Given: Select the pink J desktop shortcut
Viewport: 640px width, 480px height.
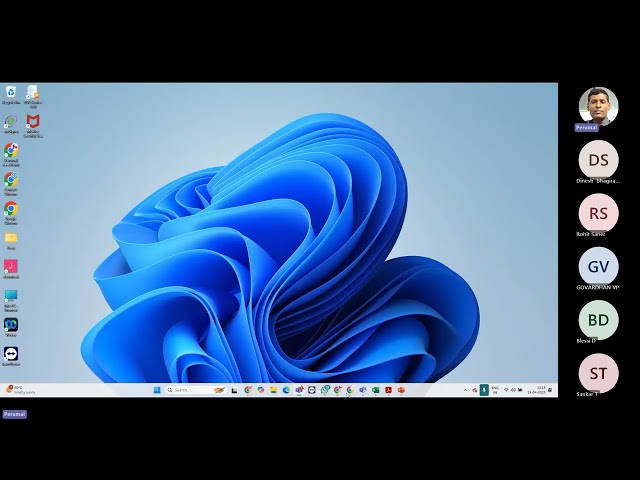Looking at the screenshot, I should pyautogui.click(x=11, y=269).
